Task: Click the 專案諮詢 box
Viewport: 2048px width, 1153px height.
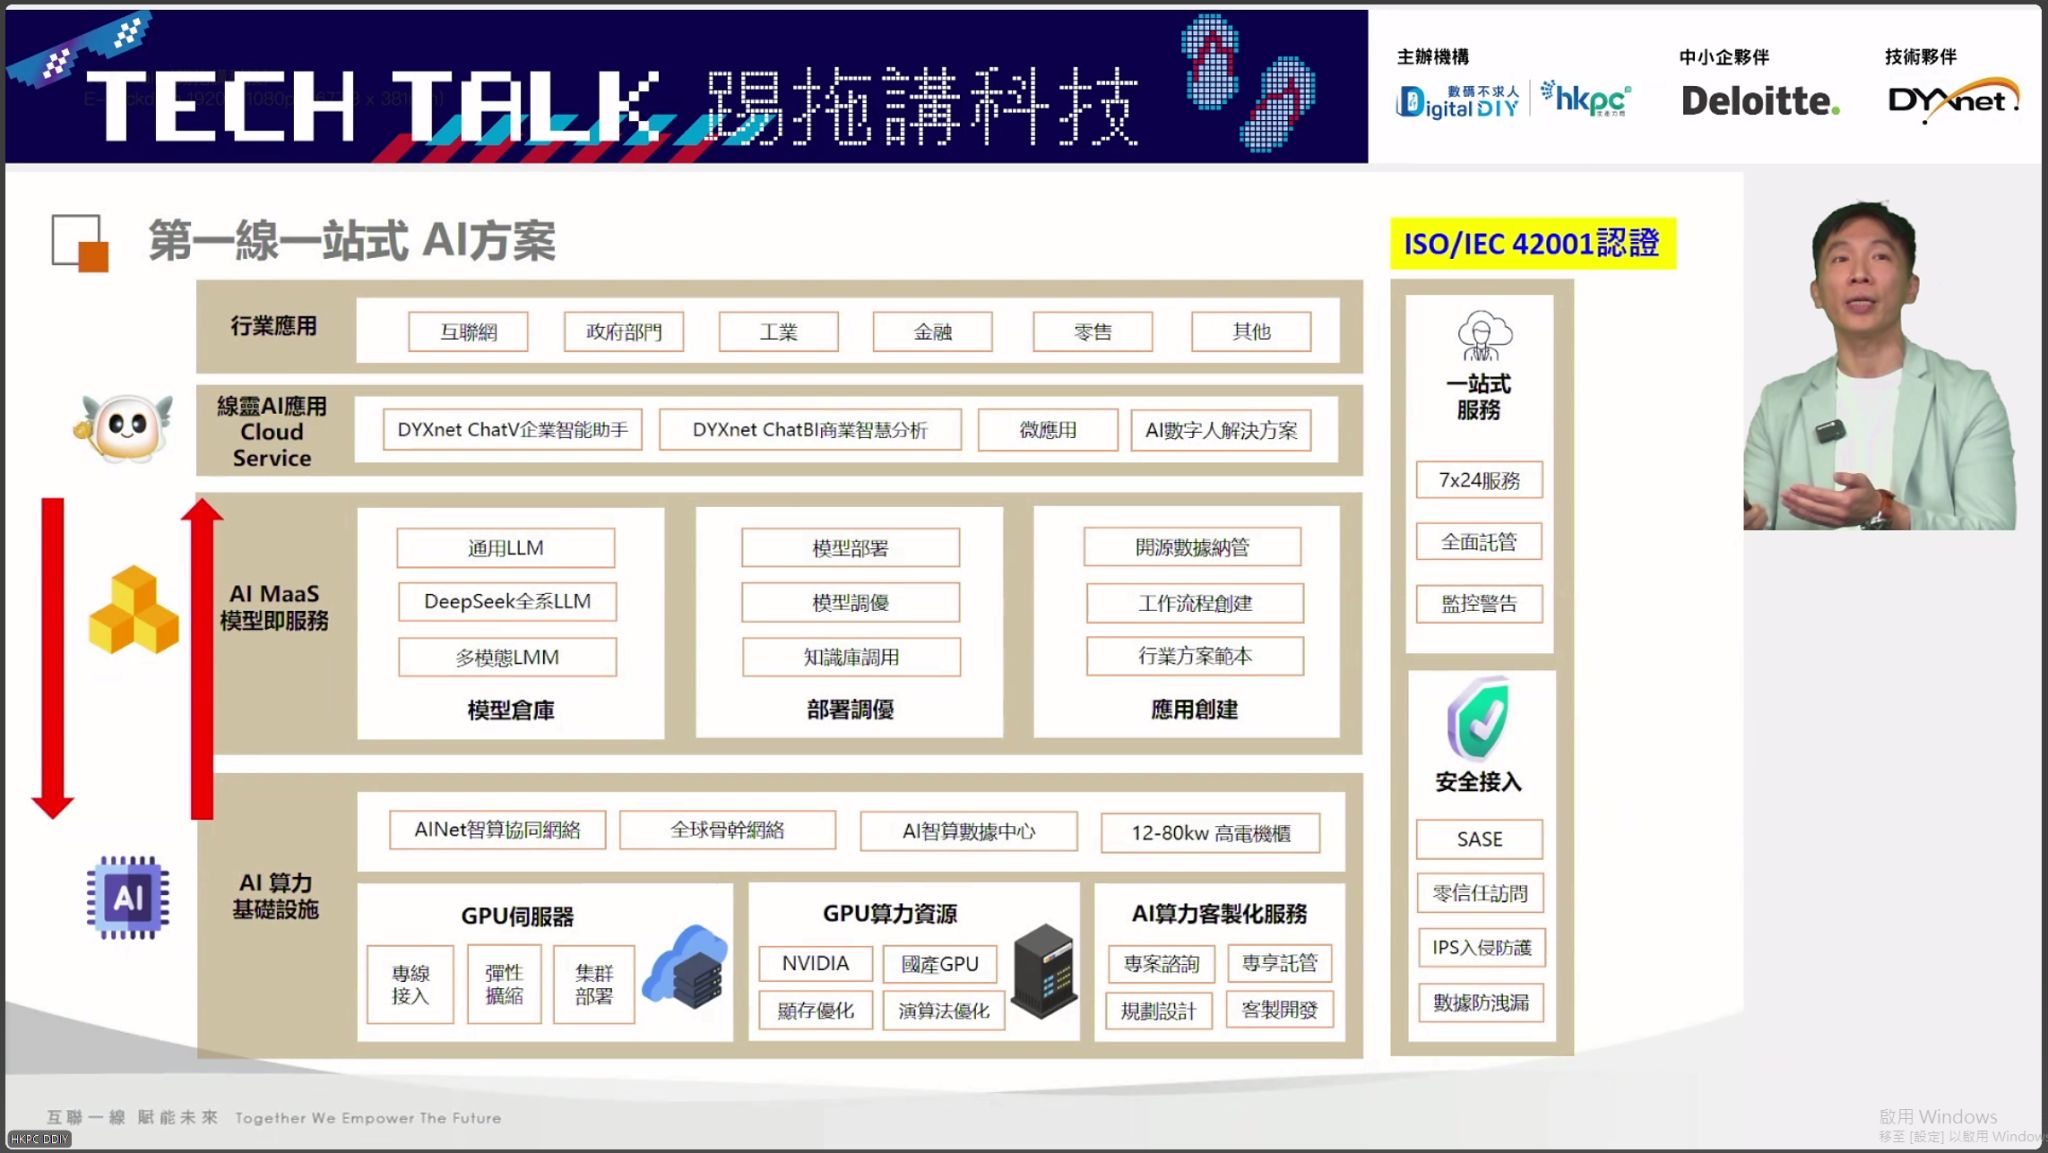Action: [x=1161, y=964]
